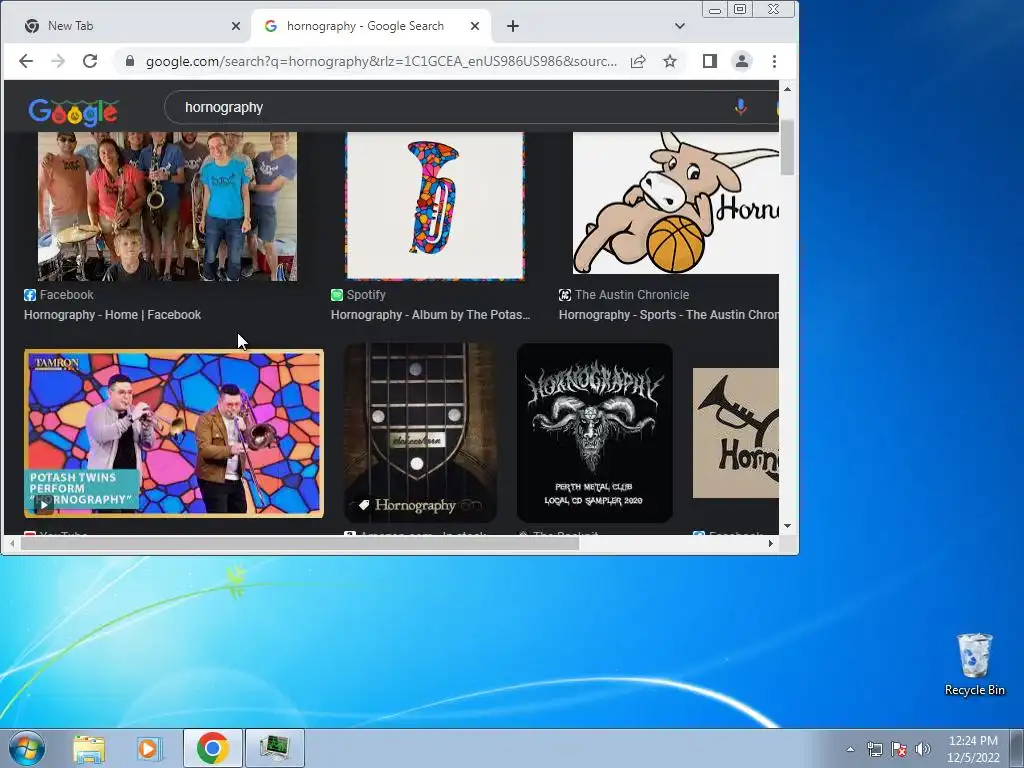The width and height of the screenshot is (1024, 768).
Task: Click the search box containing hornography
Action: click(457, 107)
